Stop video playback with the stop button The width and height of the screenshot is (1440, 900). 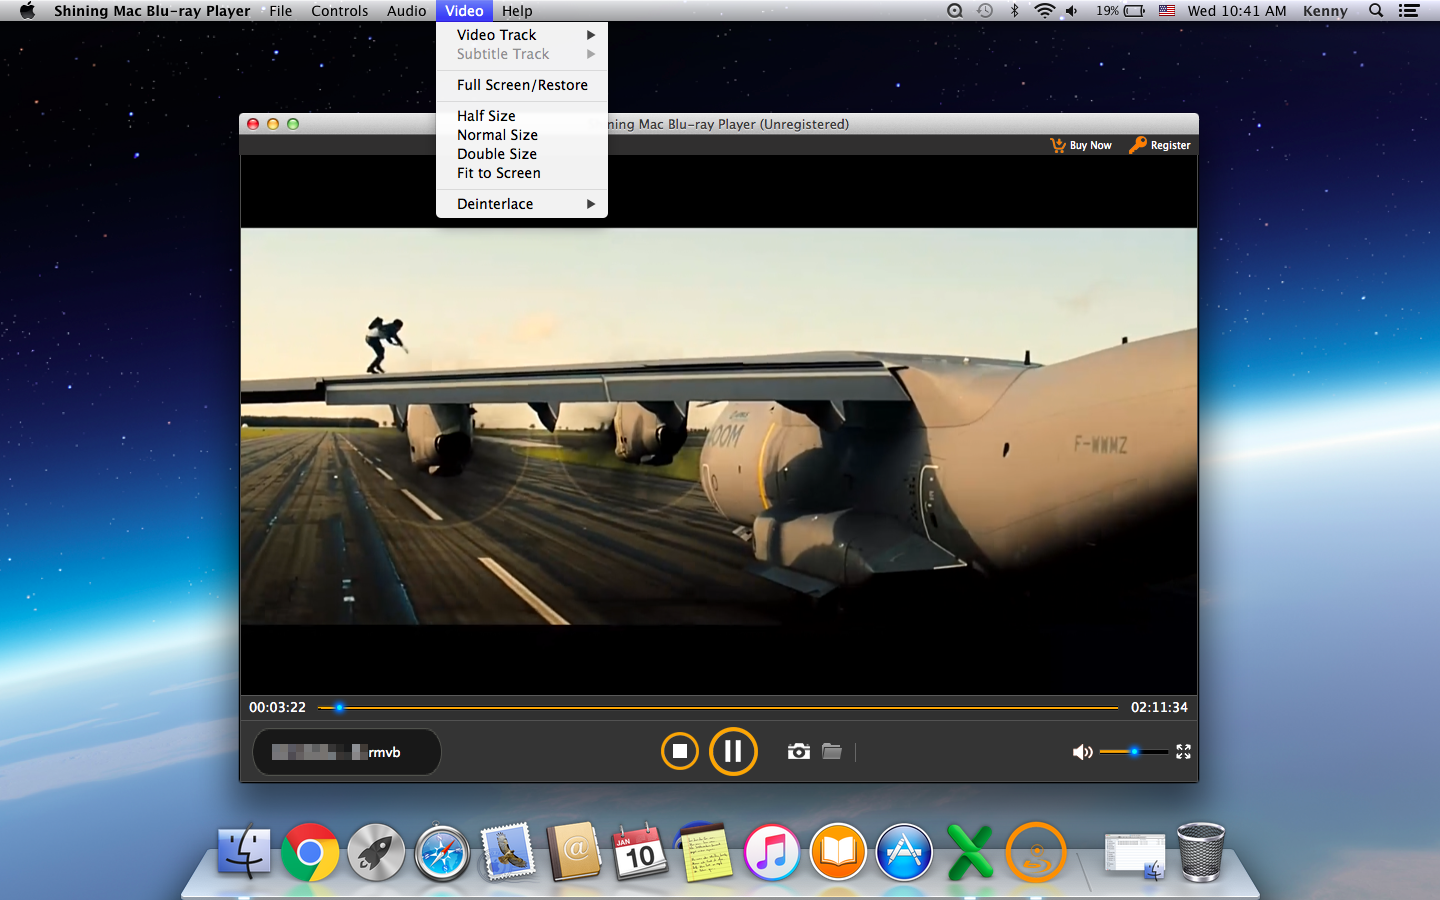(680, 751)
